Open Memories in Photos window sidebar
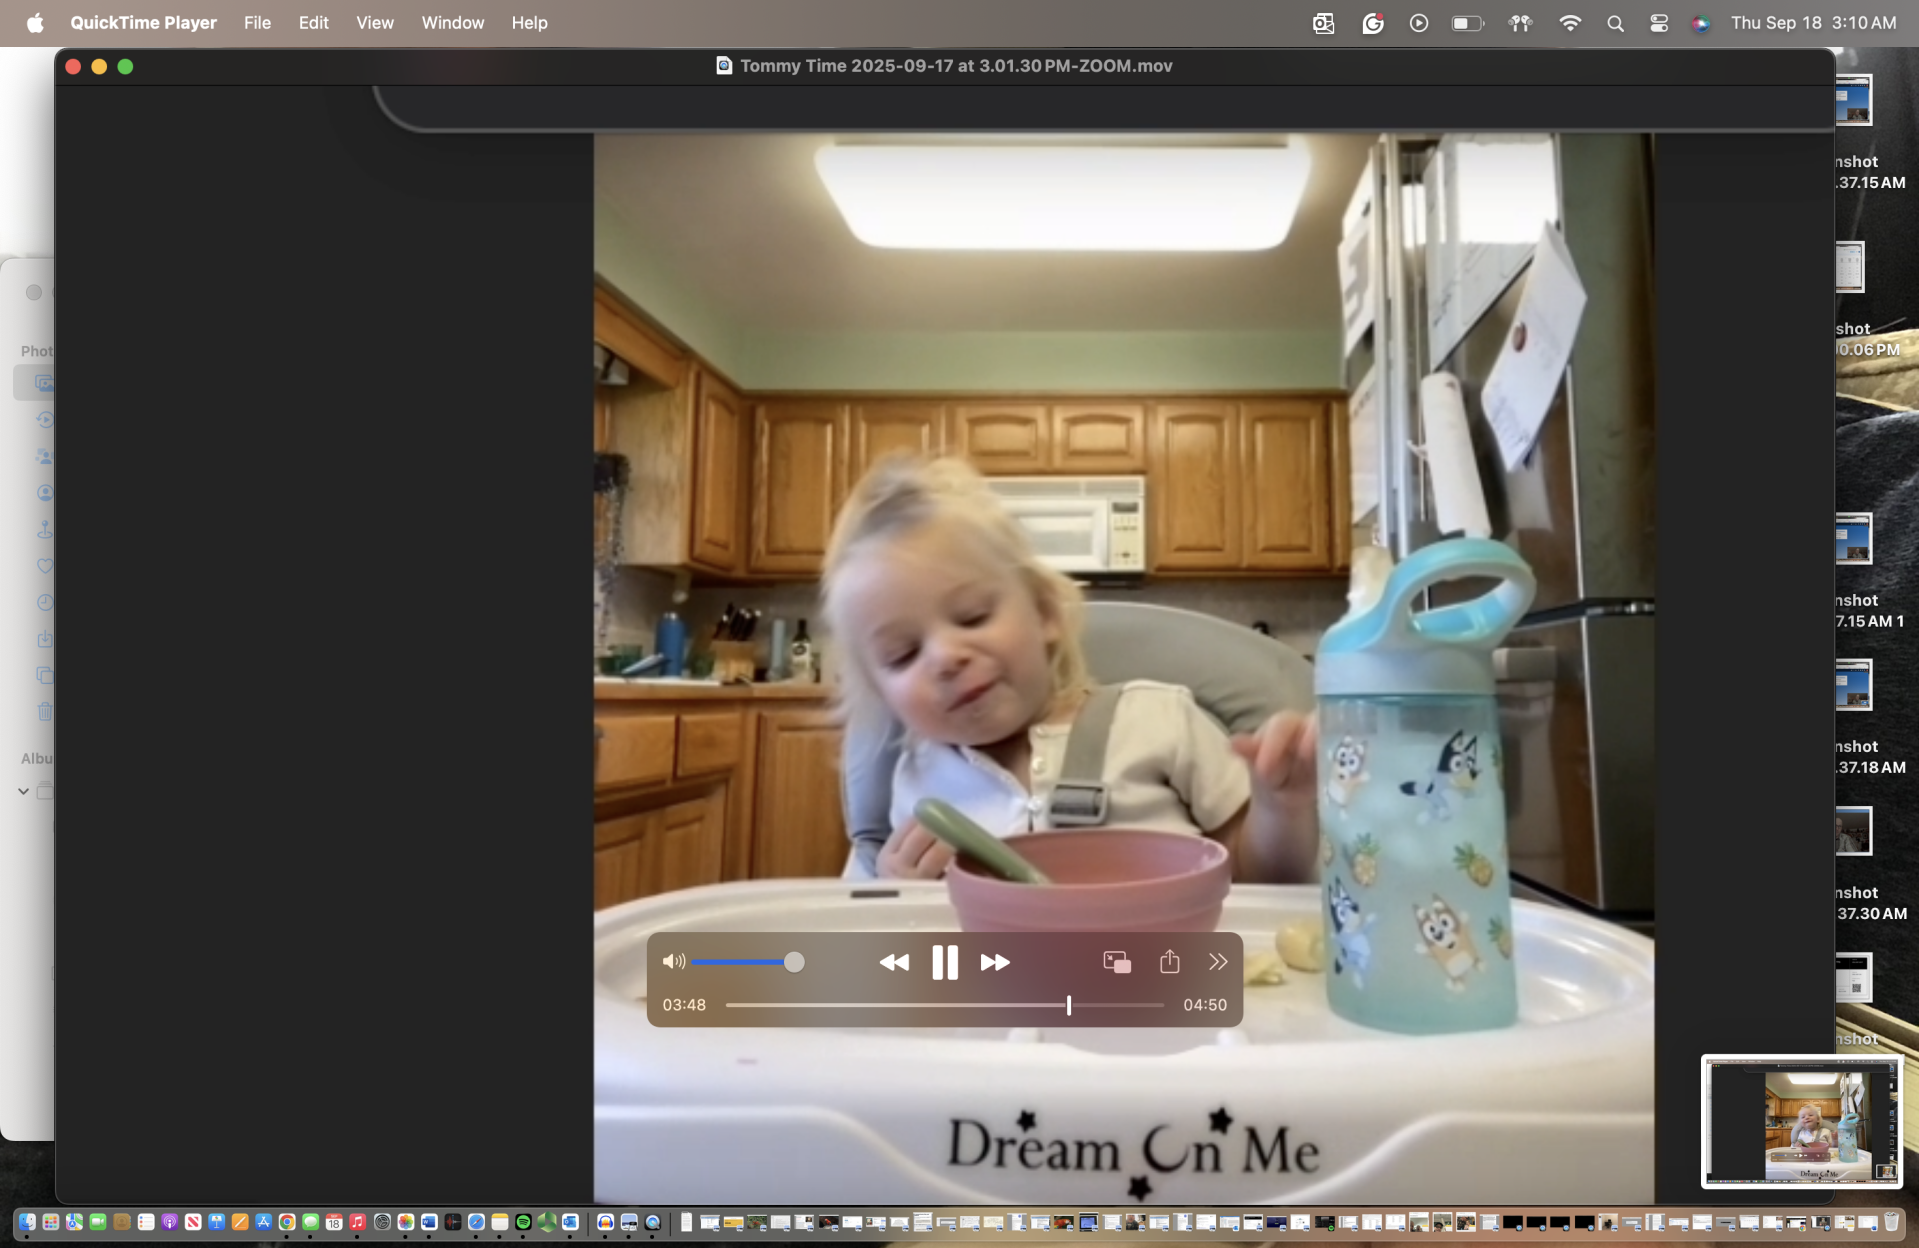 pos(44,420)
